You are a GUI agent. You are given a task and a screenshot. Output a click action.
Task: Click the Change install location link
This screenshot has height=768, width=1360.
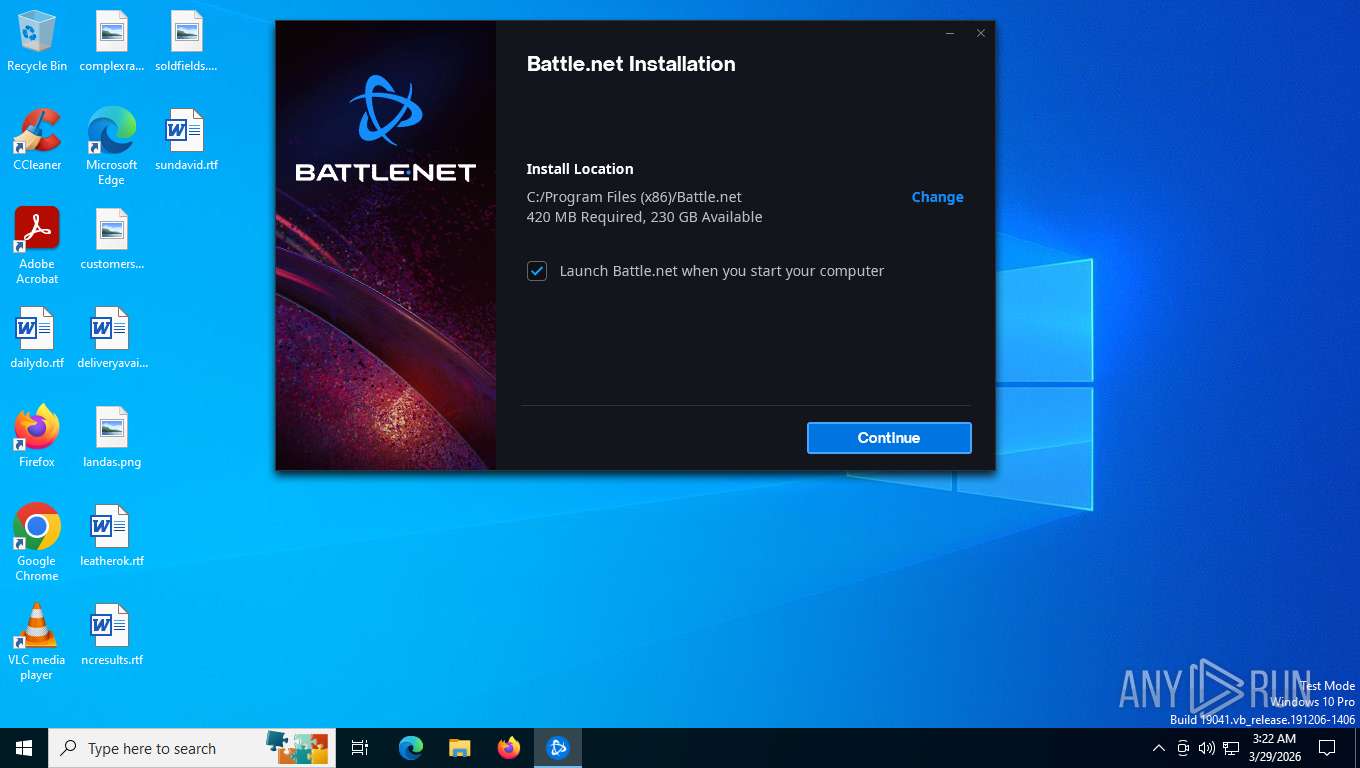(937, 197)
